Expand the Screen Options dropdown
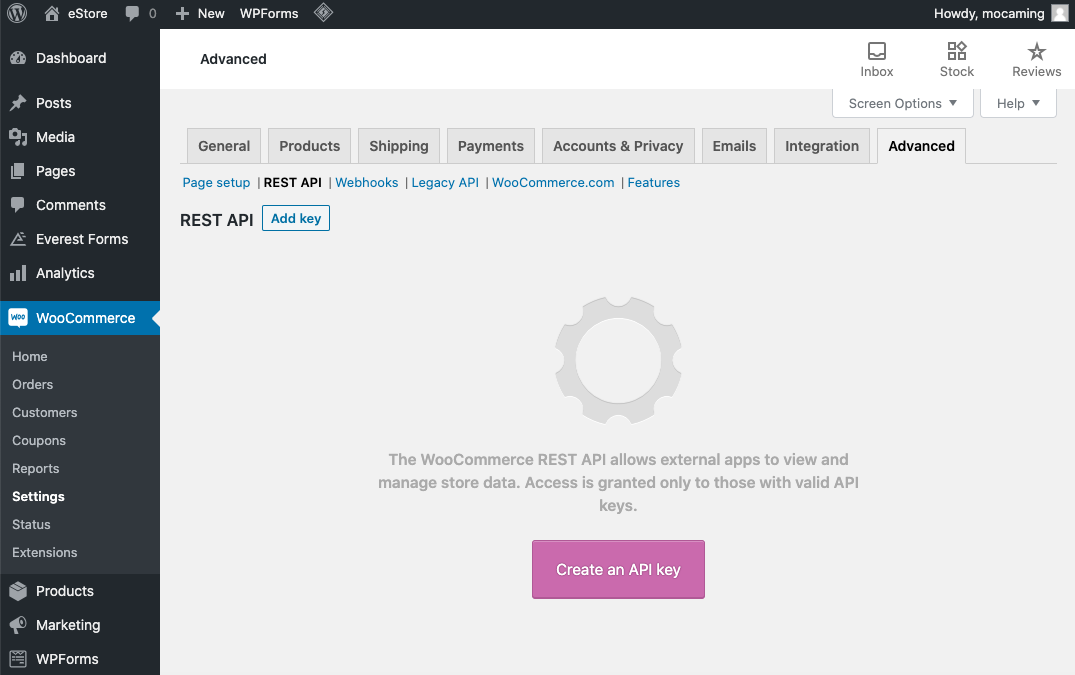Viewport: 1075px width, 675px height. (x=902, y=103)
